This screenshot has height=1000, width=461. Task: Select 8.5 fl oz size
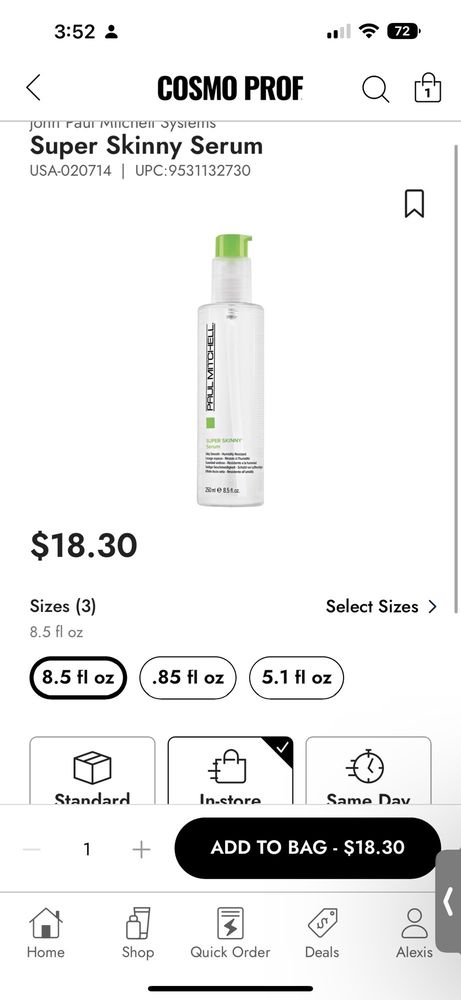click(78, 677)
